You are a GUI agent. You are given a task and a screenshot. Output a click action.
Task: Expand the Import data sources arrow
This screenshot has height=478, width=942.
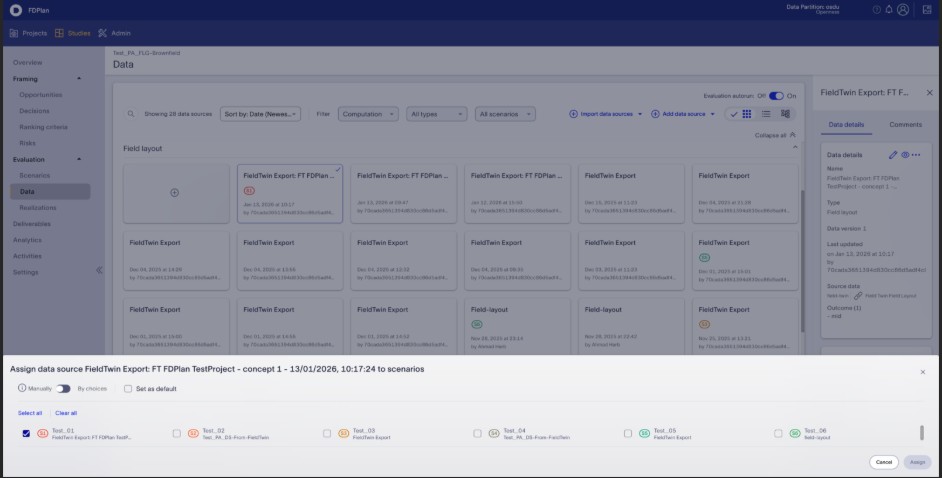(640, 114)
